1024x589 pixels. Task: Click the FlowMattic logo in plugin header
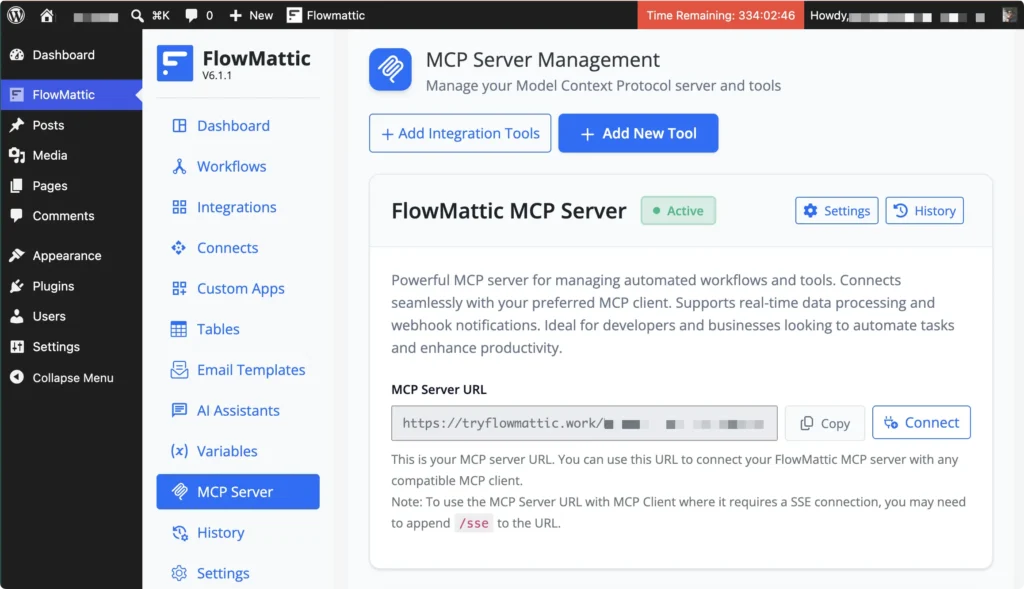point(175,63)
